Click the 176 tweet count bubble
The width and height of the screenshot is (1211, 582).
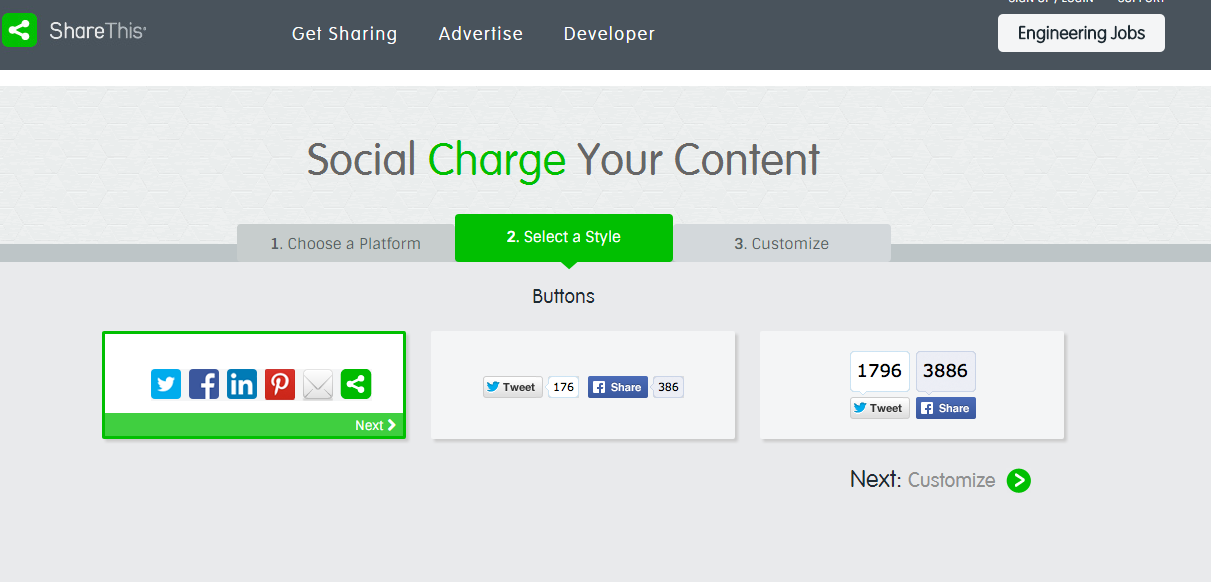[564, 387]
